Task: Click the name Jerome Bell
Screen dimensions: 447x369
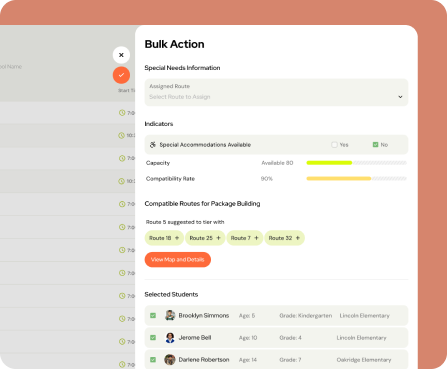Action: coord(195,338)
